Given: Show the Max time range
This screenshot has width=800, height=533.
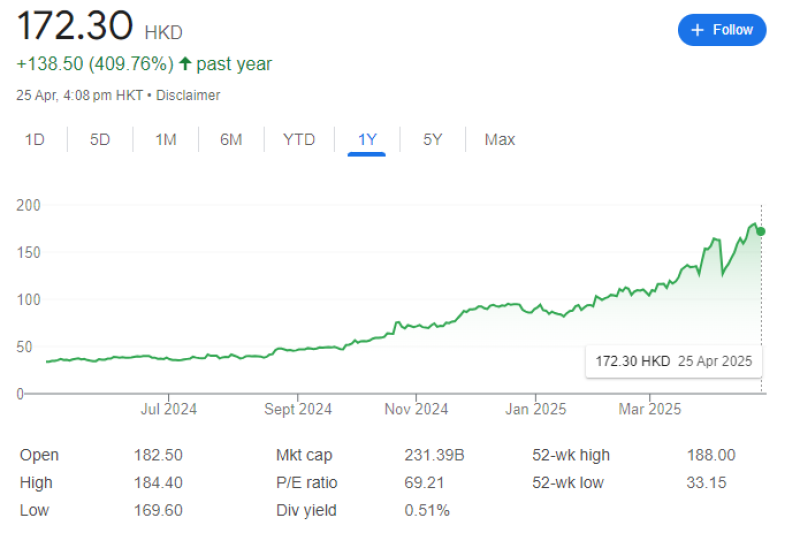Looking at the screenshot, I should 500,140.
